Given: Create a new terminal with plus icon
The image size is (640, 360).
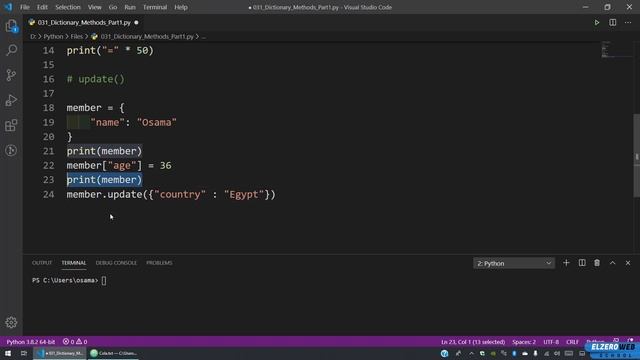Looking at the screenshot, I should [566, 263].
